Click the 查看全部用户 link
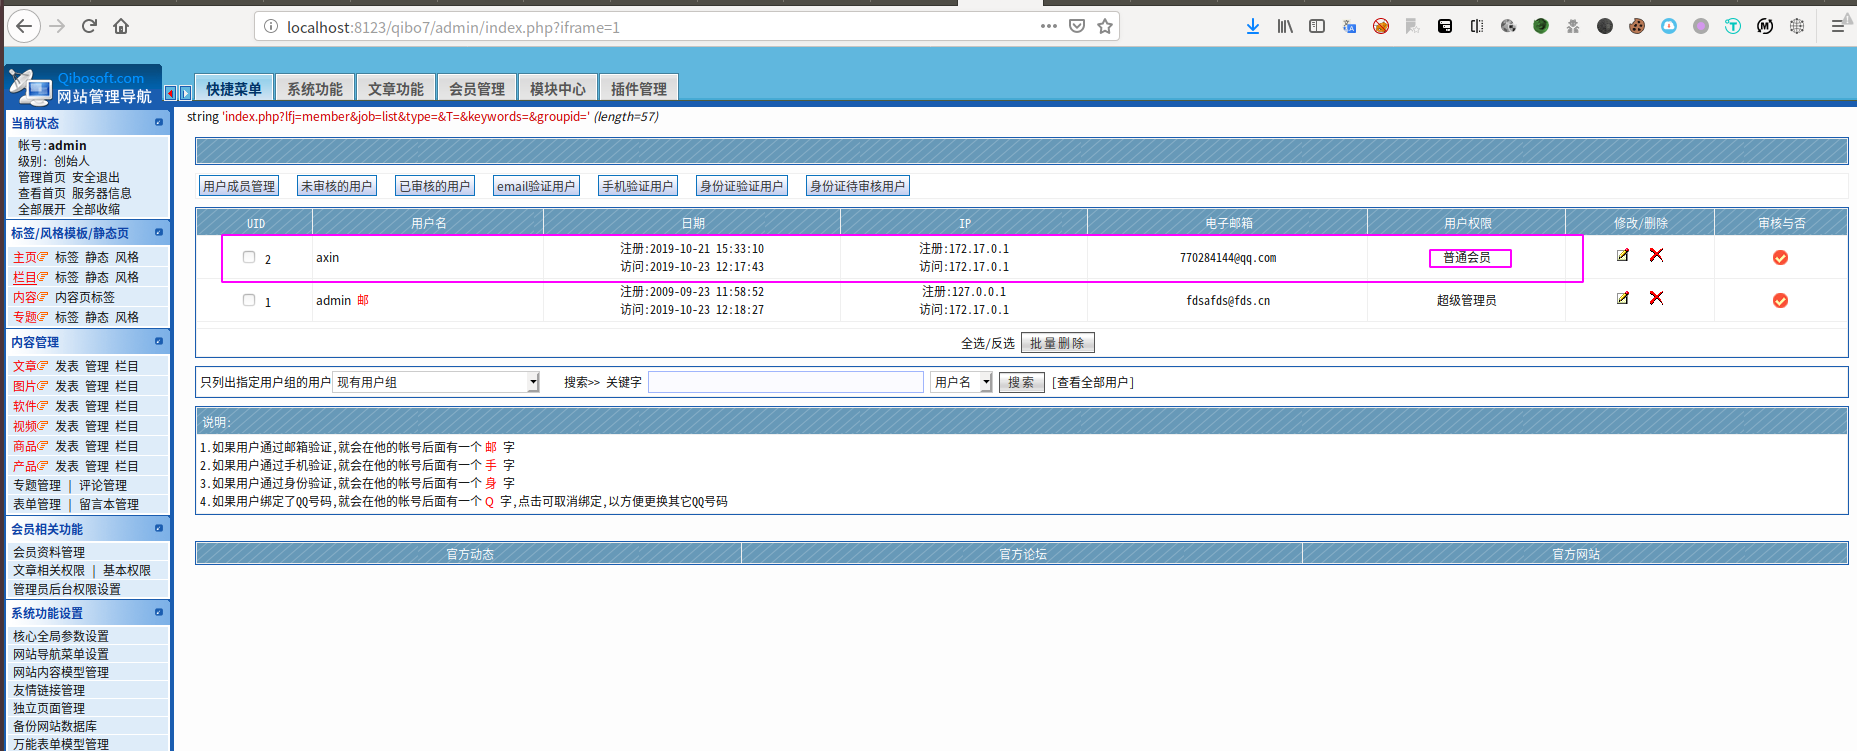 pos(1093,382)
